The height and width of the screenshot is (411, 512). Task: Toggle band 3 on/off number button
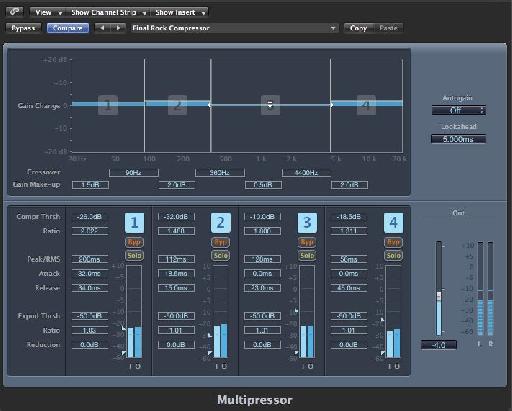click(307, 223)
